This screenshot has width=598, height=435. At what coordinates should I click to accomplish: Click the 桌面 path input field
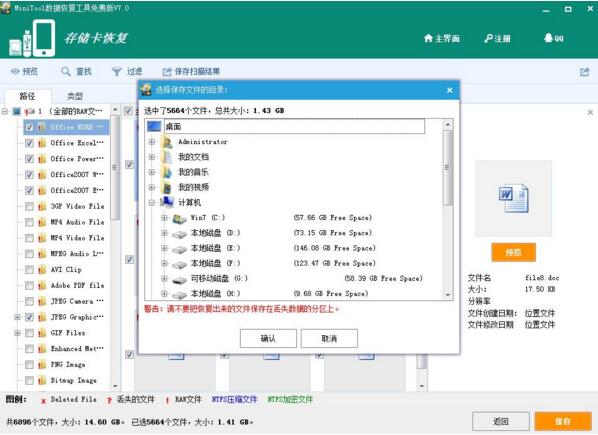294,126
